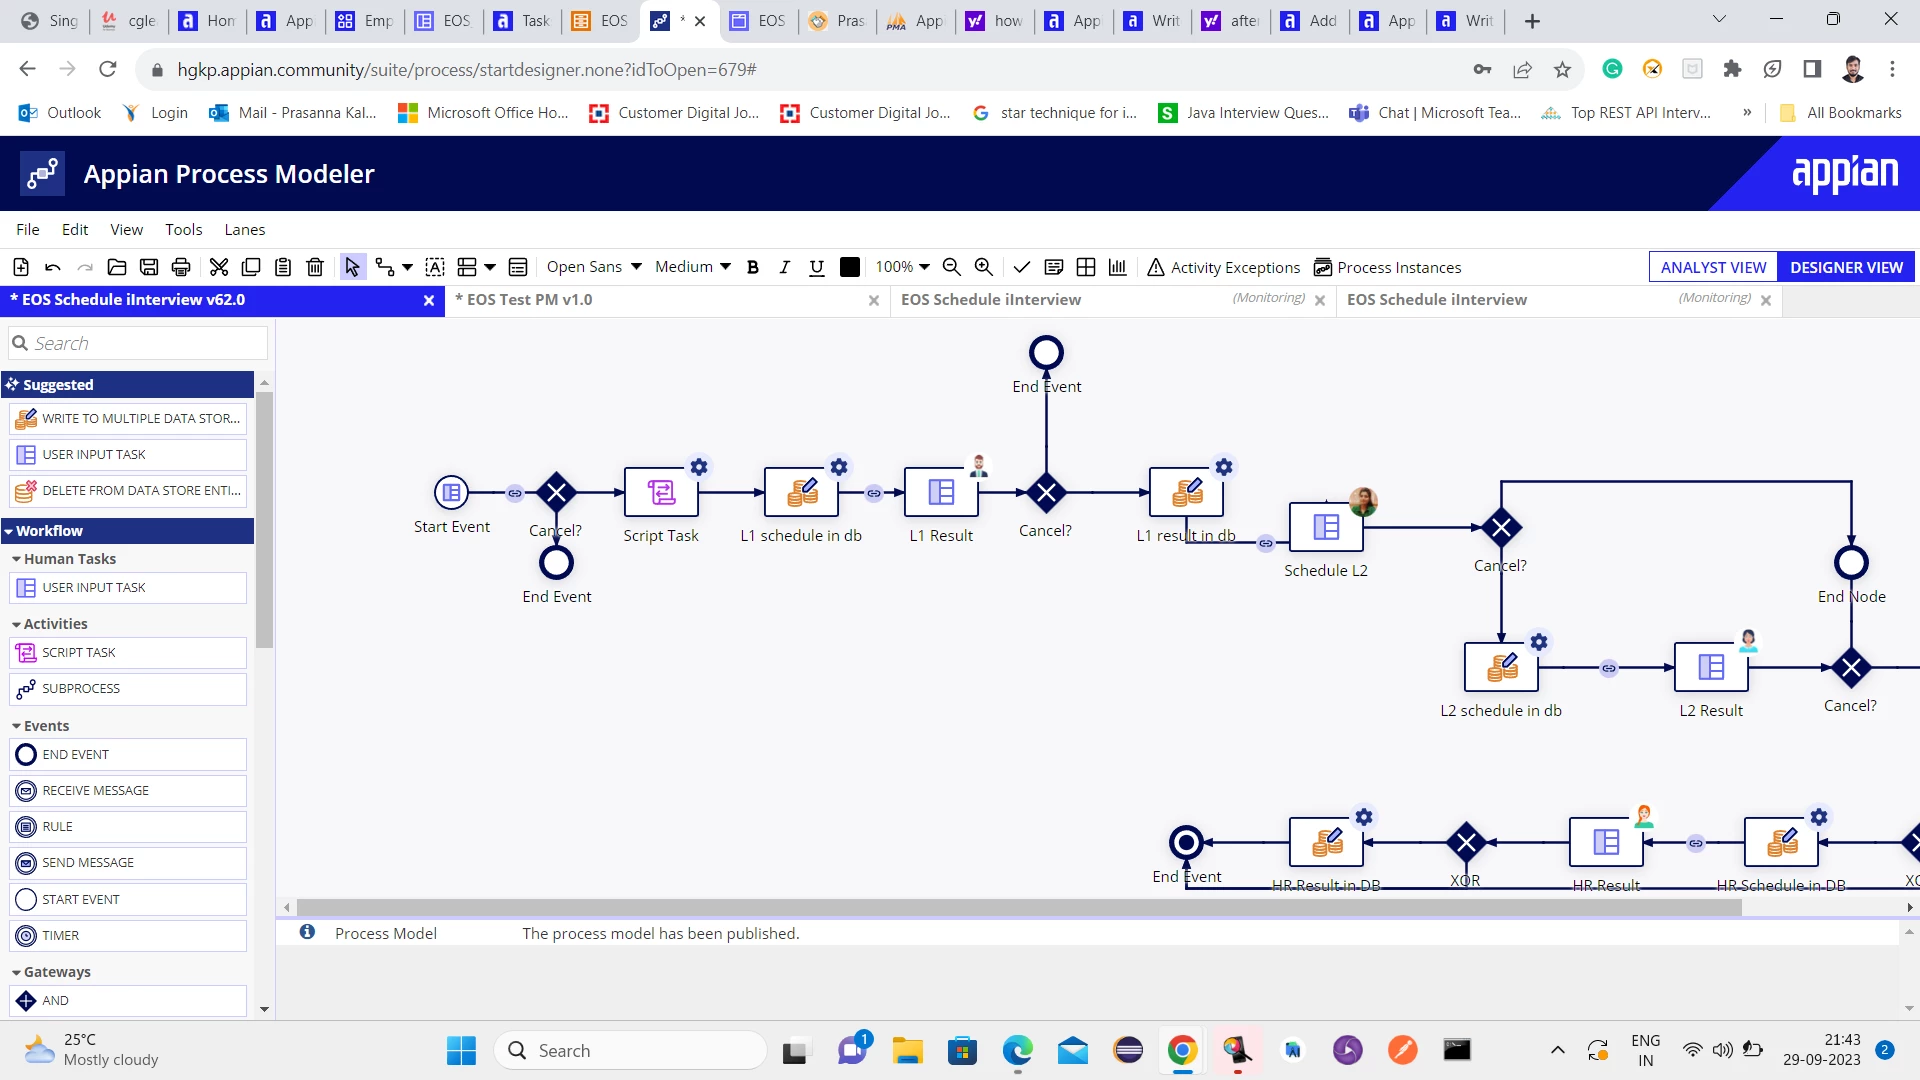Toggle italic text formatting
This screenshot has height=1080, width=1920.
785,267
